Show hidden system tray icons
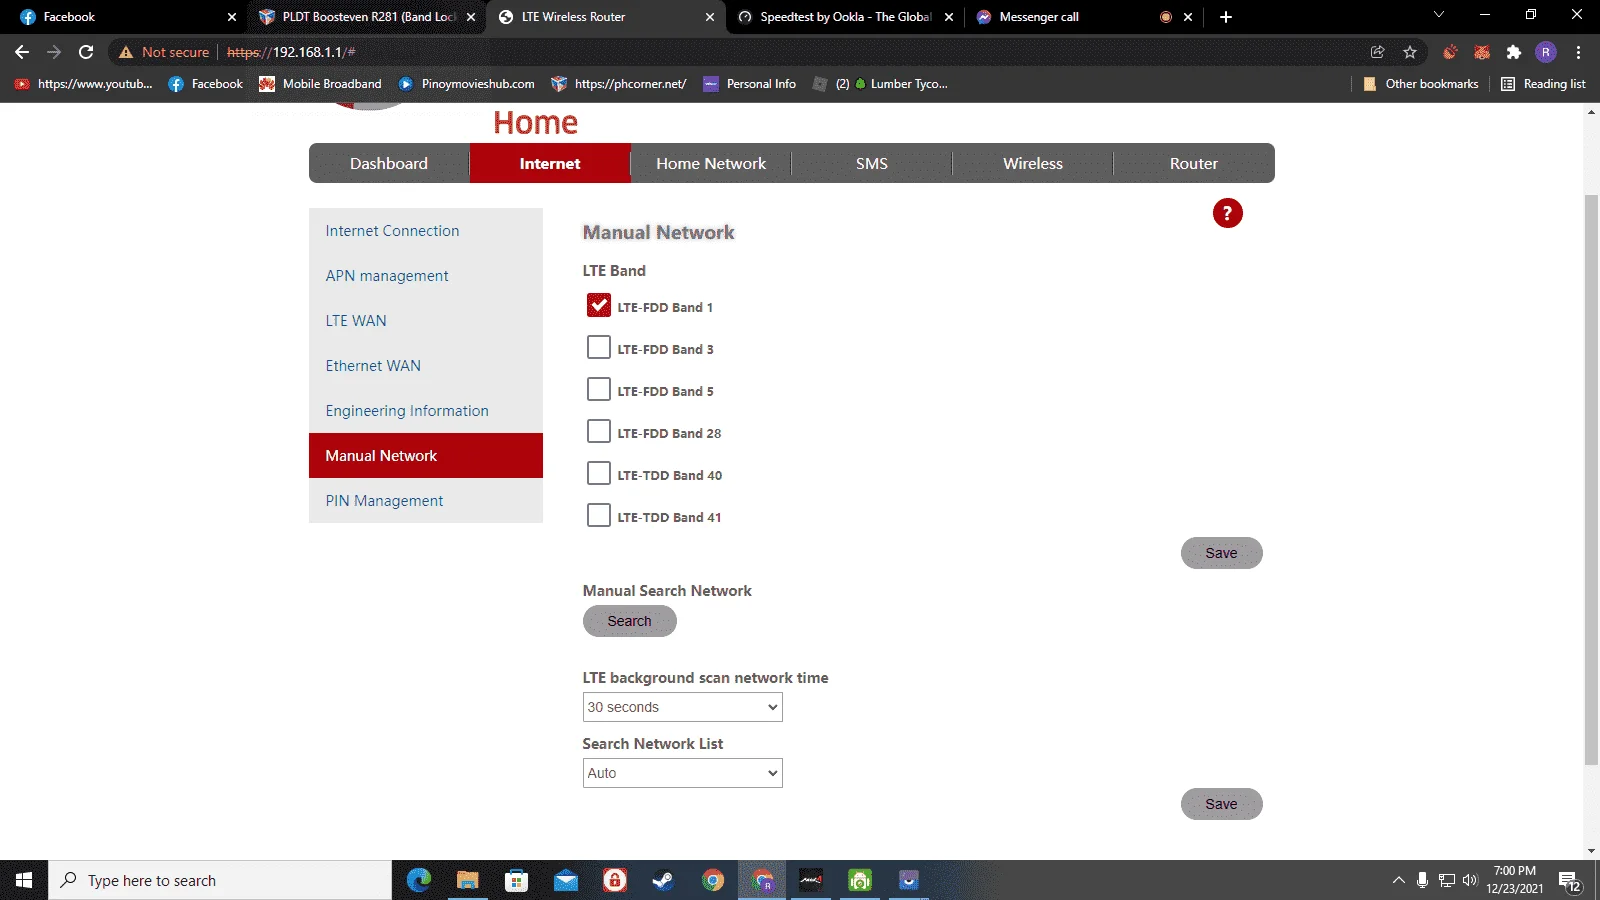The width and height of the screenshot is (1600, 900). click(x=1398, y=880)
